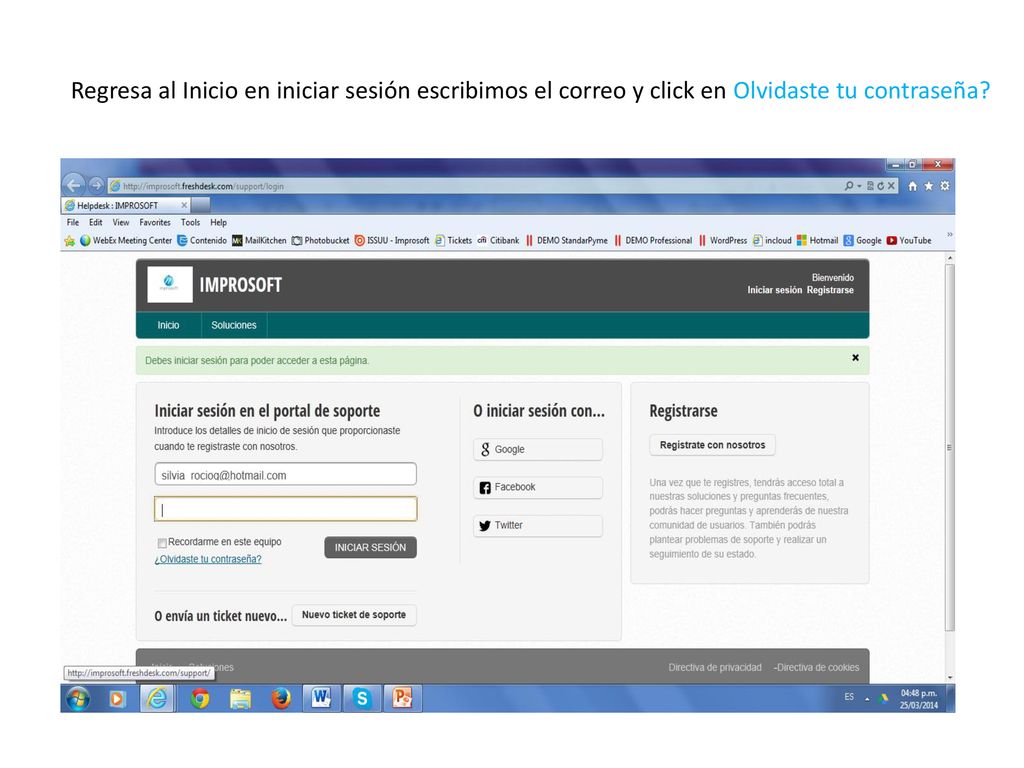Click the header Iniciar sesión link

pyautogui.click(x=775, y=290)
